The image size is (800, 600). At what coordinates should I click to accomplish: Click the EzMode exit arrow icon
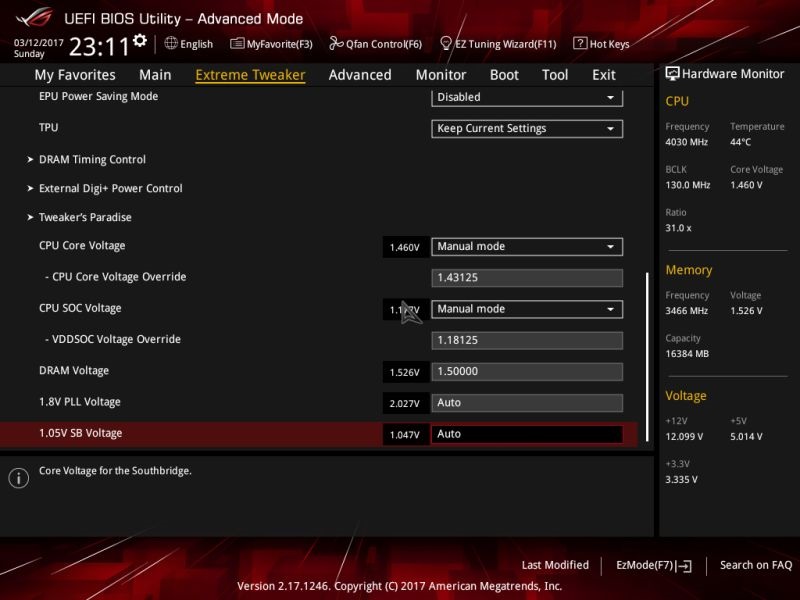click(x=685, y=565)
